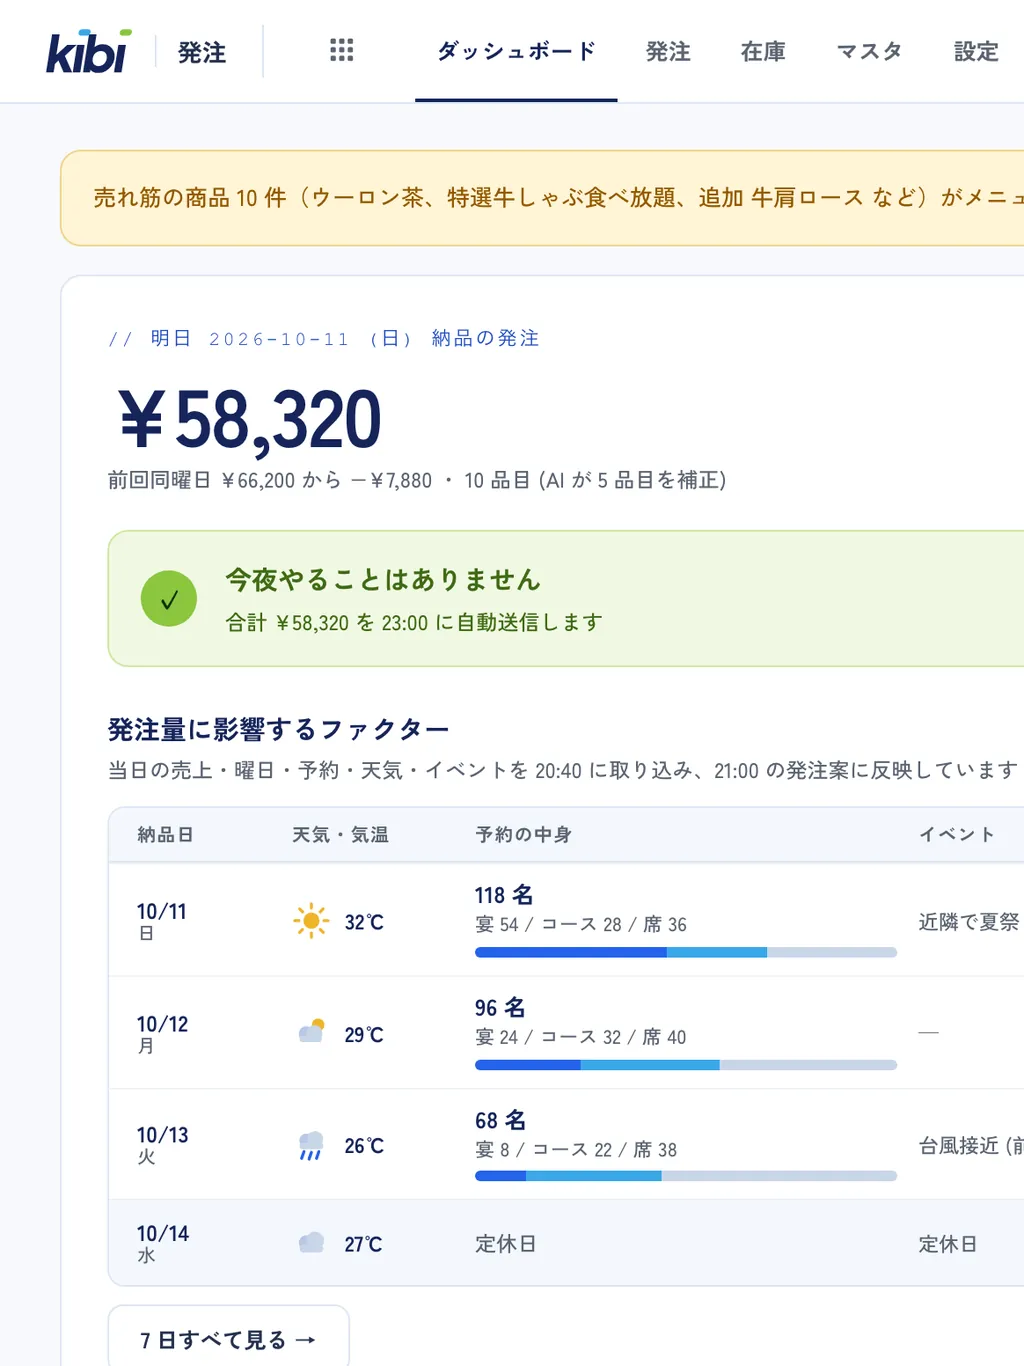This screenshot has width=1024, height=1366.
Task: Click 27℃ temperature value
Action: 363,1244
